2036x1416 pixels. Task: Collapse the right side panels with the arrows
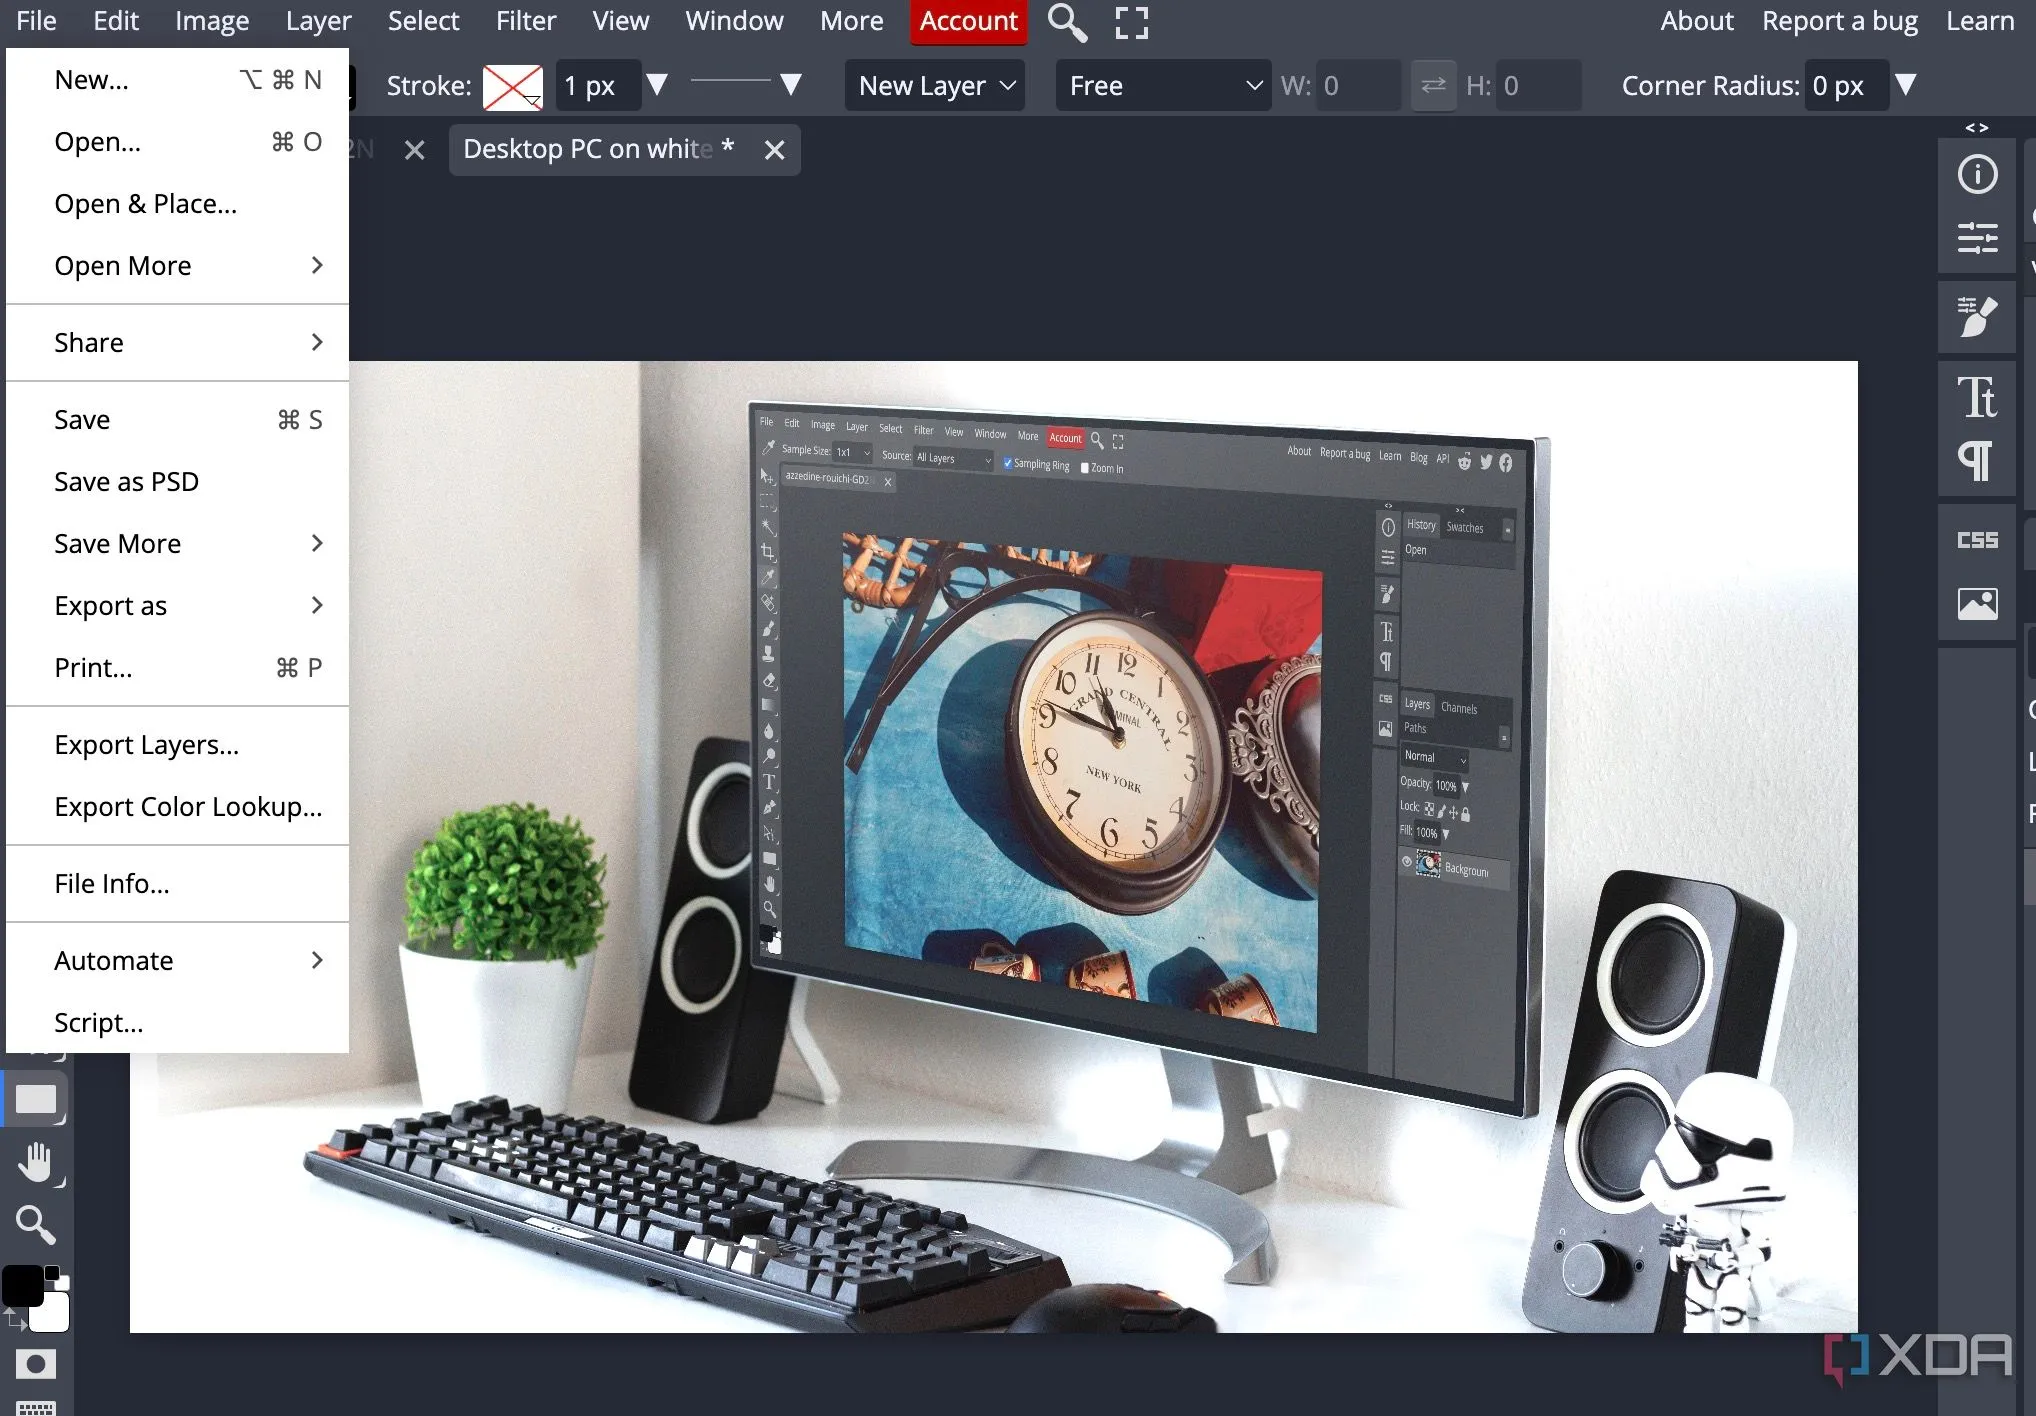[1976, 128]
